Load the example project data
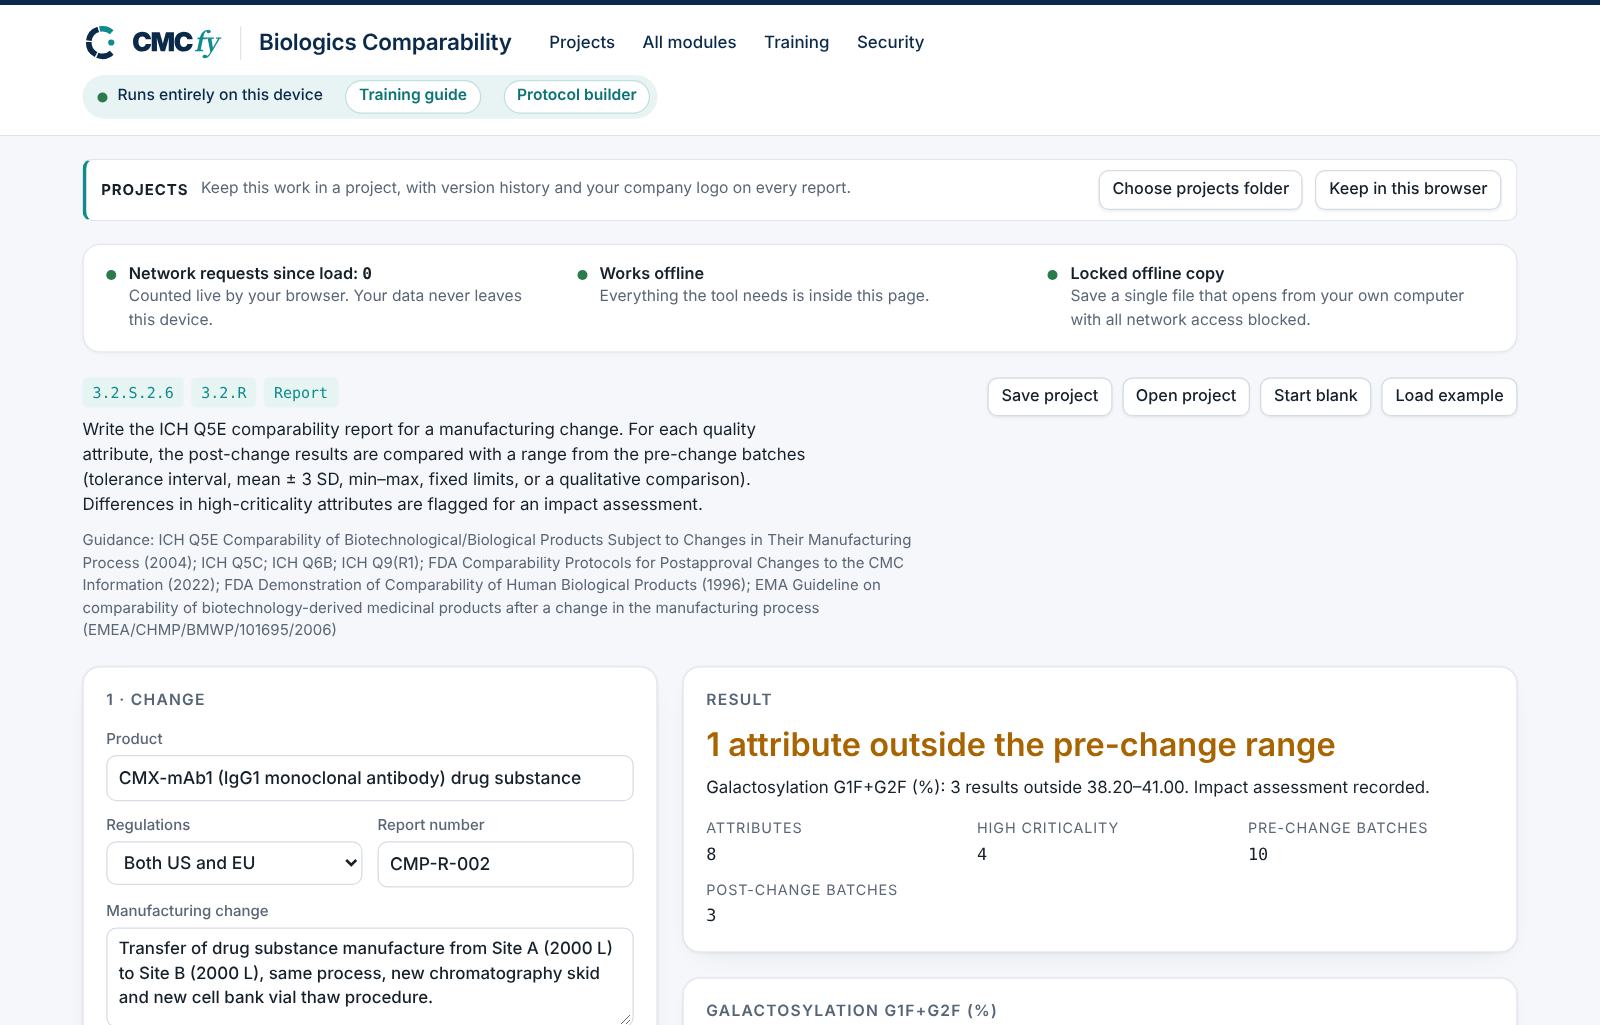 pos(1449,396)
